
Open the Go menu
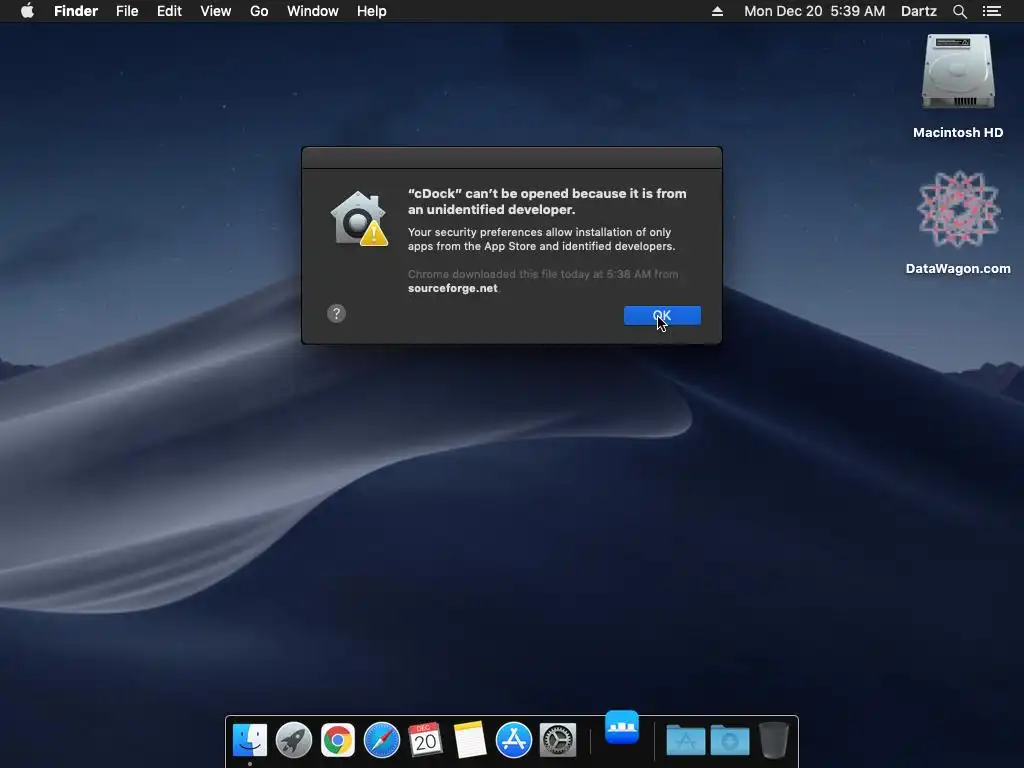pos(259,11)
